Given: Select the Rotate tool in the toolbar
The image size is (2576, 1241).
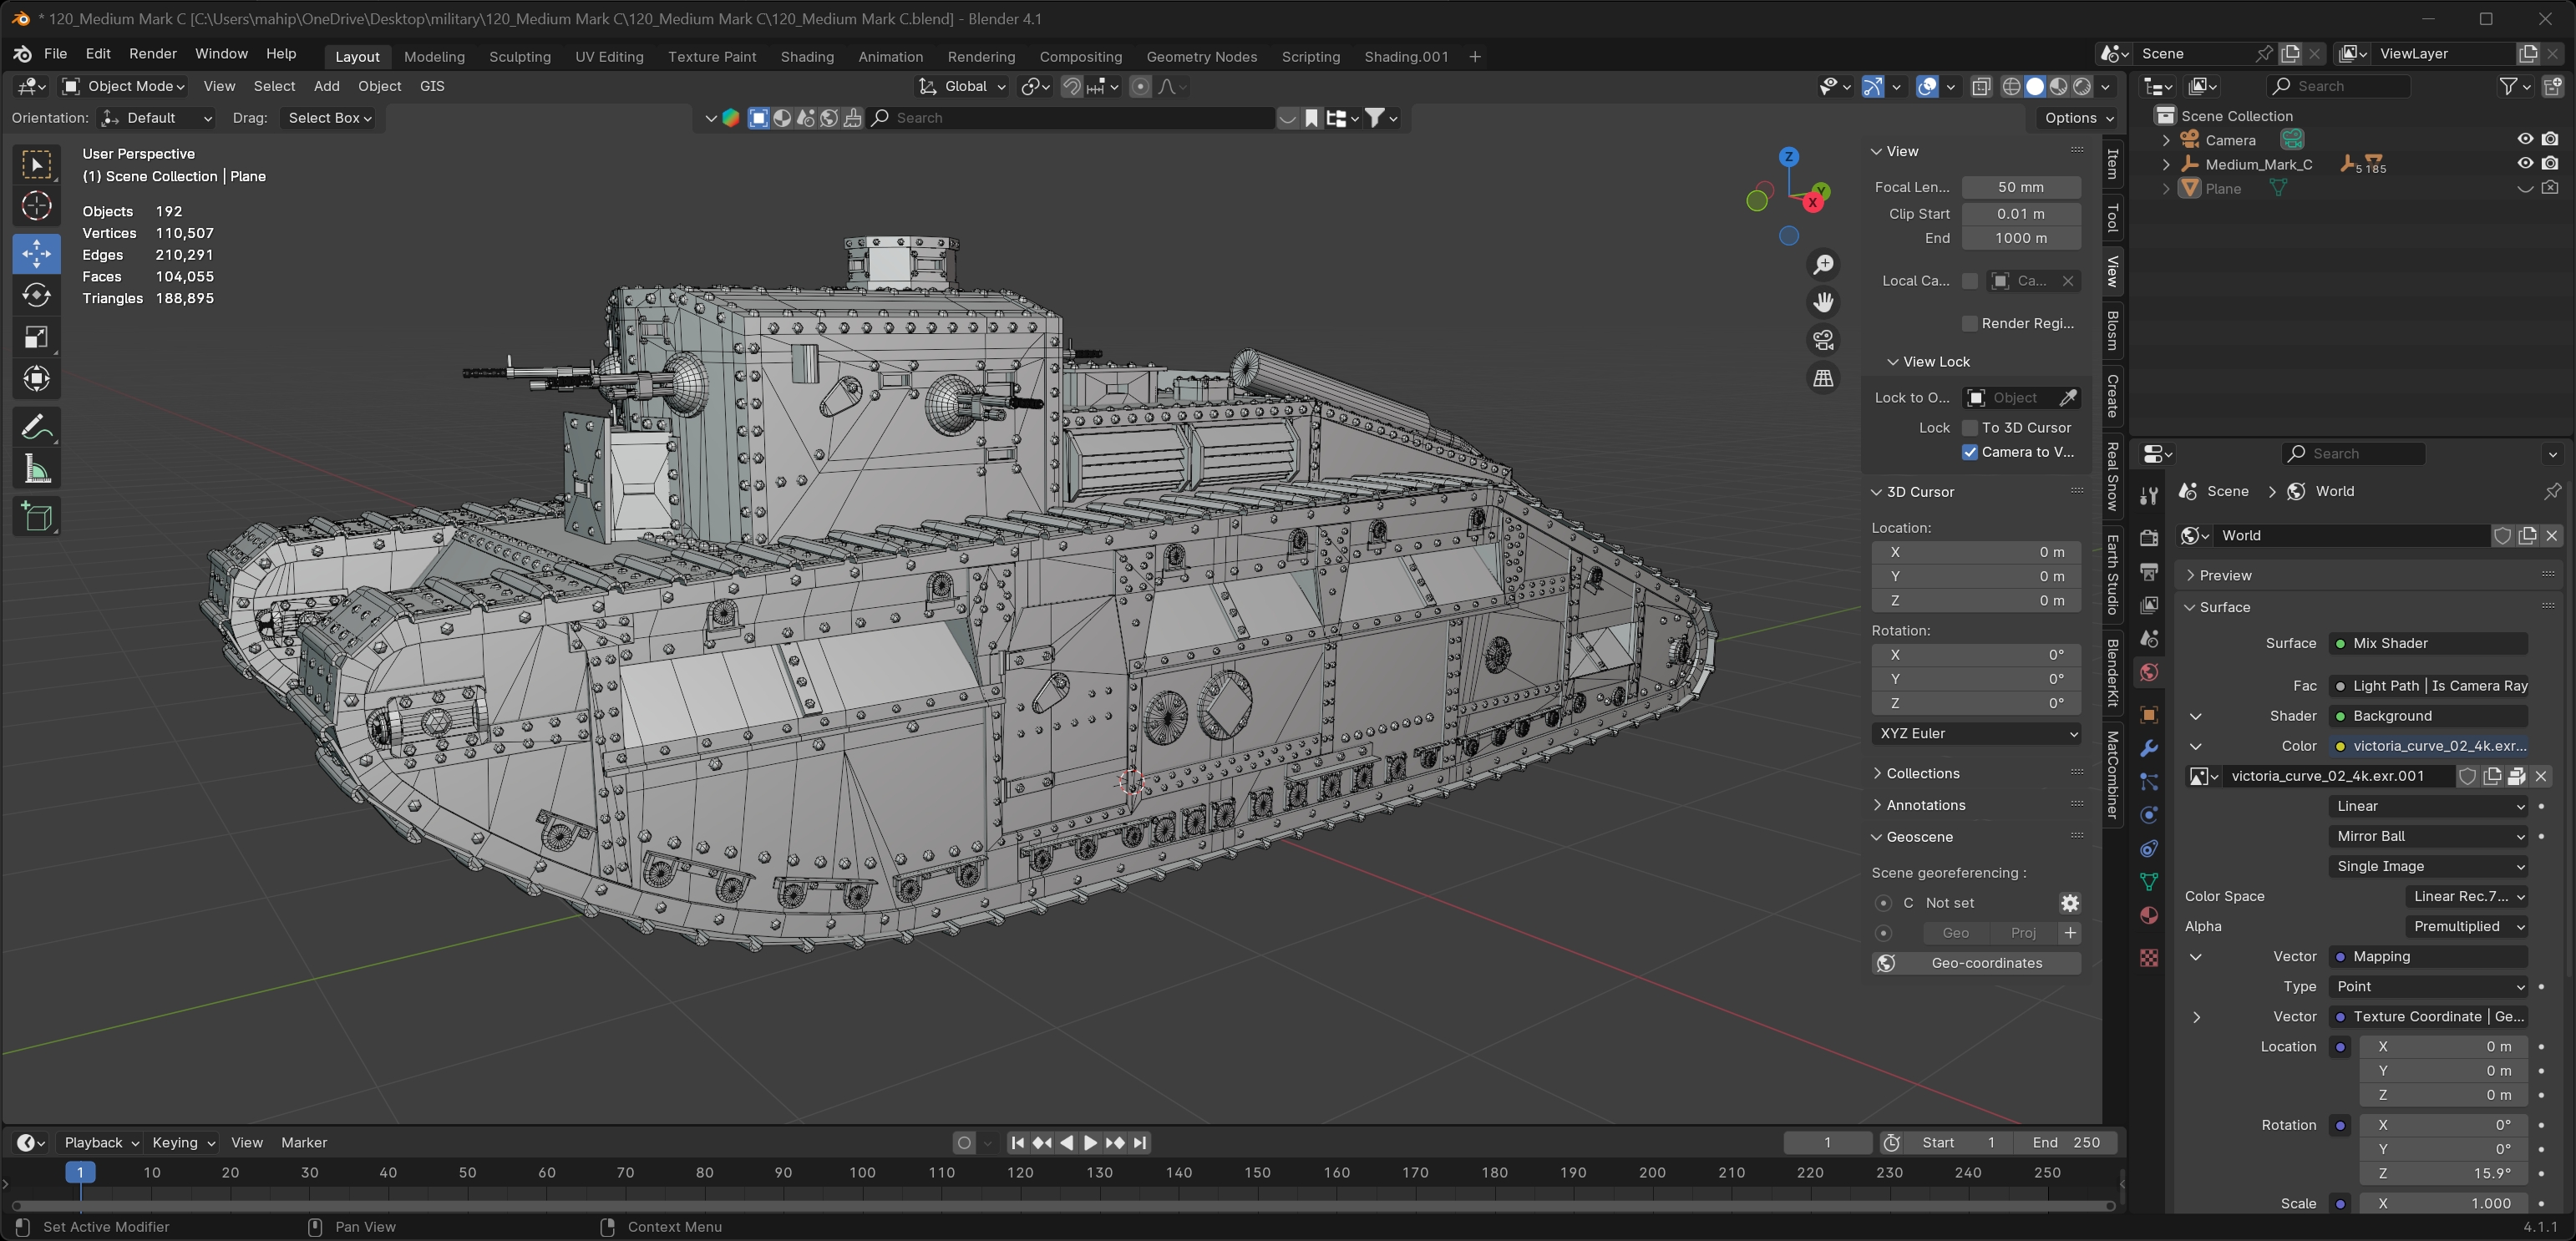Looking at the screenshot, I should 37,296.
